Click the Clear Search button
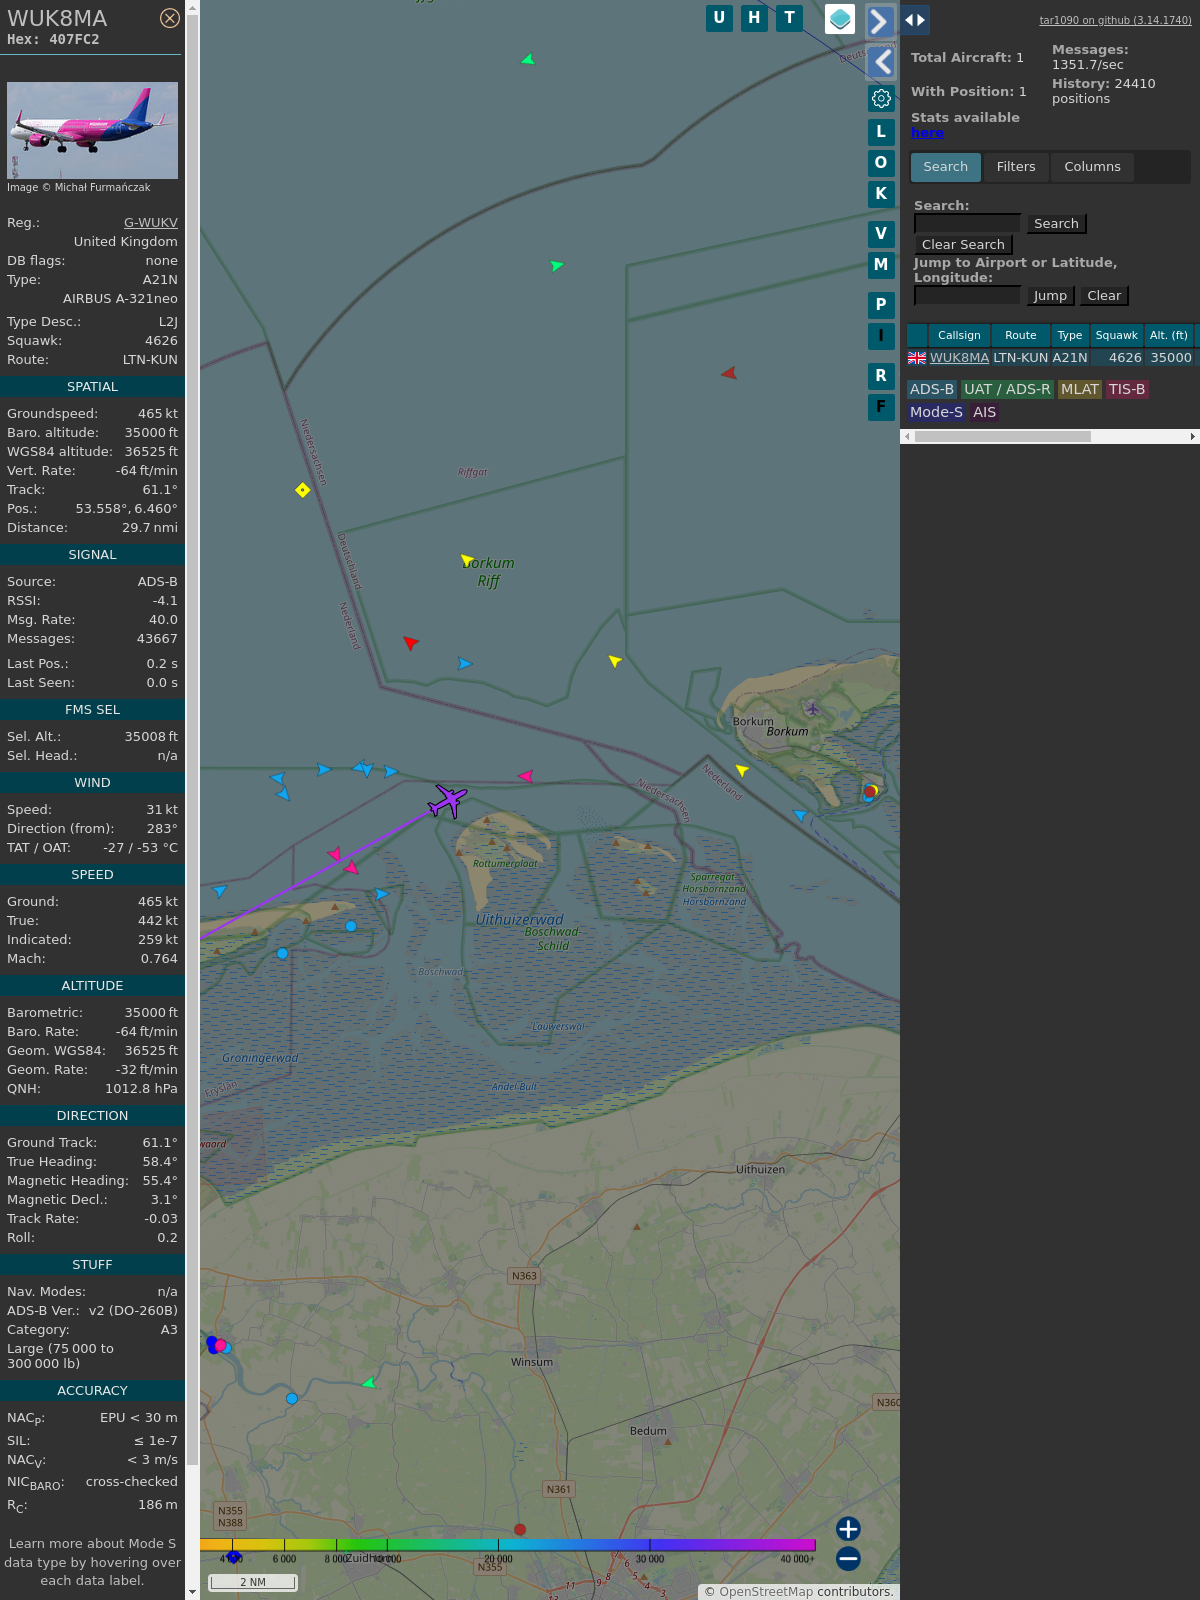 [963, 245]
